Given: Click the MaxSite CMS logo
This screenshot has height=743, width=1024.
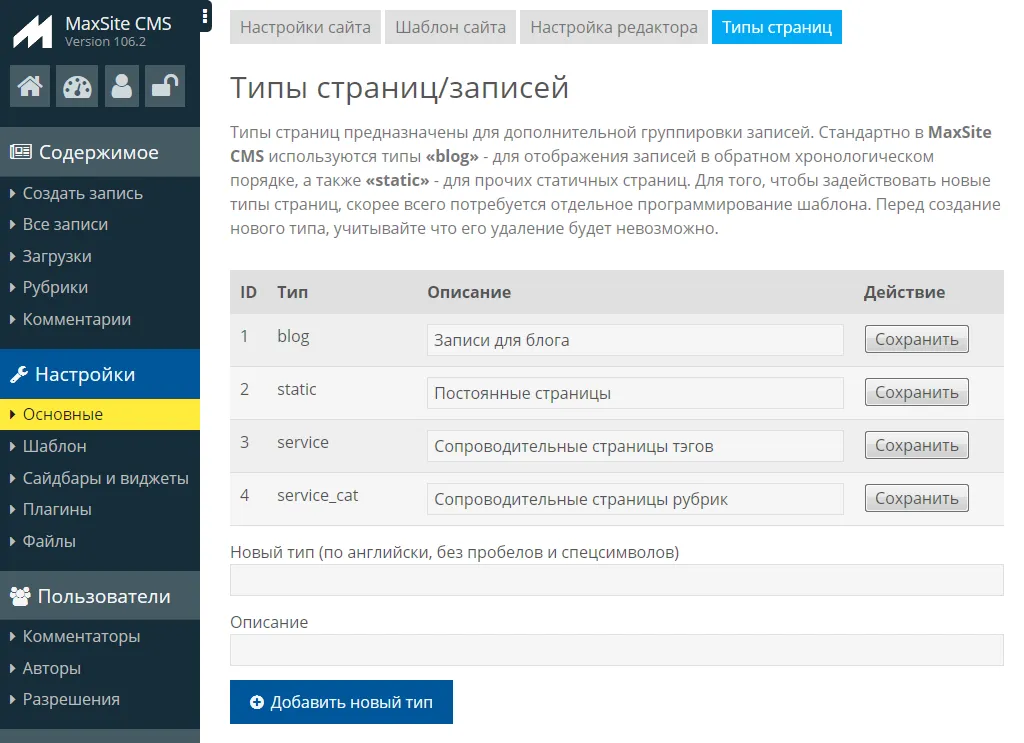Looking at the screenshot, I should point(33,32).
